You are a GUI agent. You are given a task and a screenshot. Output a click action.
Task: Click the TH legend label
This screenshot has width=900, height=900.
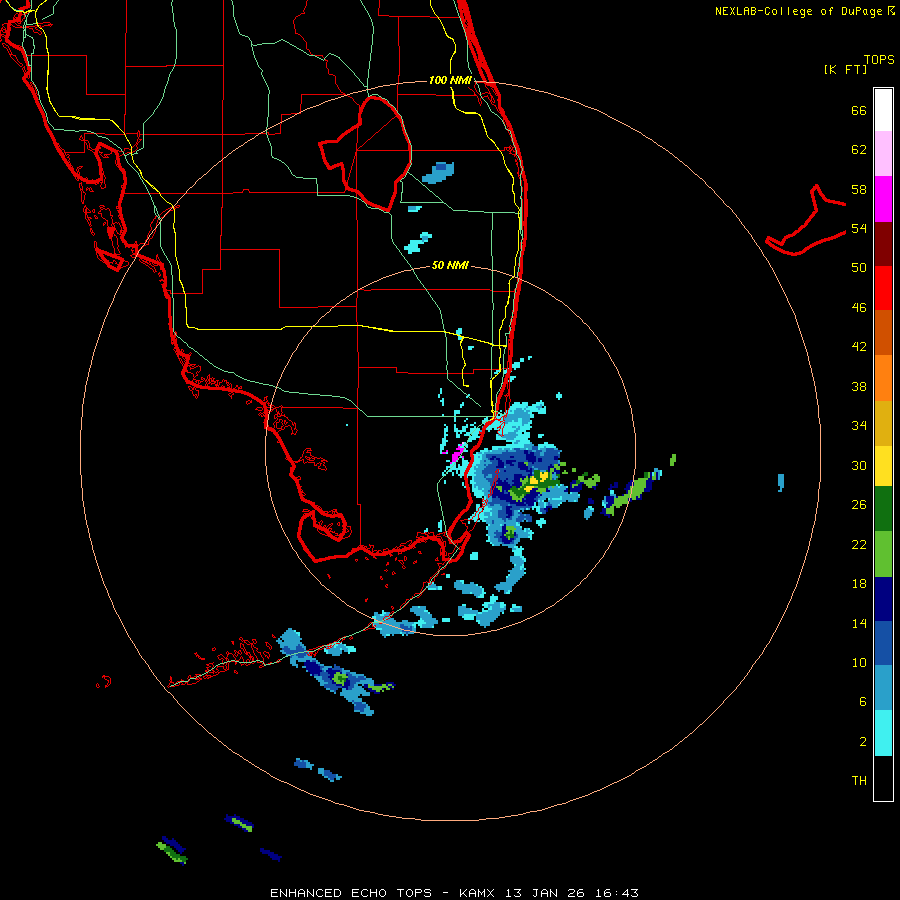pos(859,781)
